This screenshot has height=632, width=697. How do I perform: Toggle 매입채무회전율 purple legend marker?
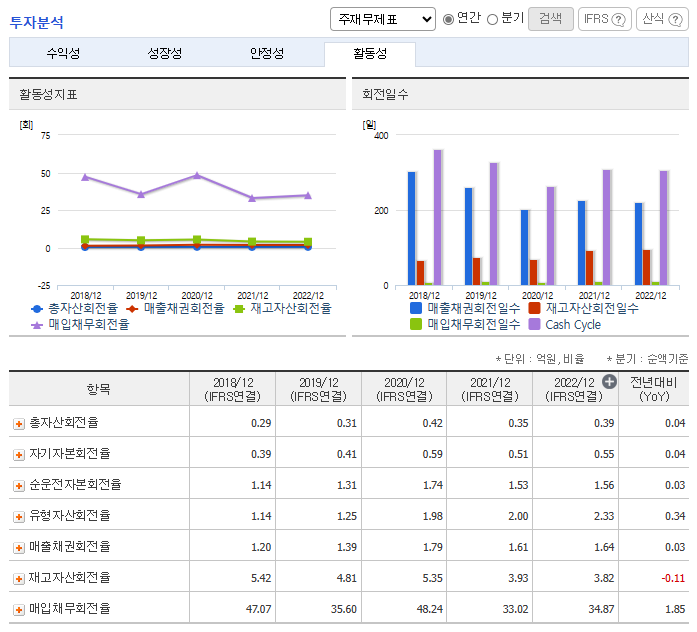pos(37,325)
